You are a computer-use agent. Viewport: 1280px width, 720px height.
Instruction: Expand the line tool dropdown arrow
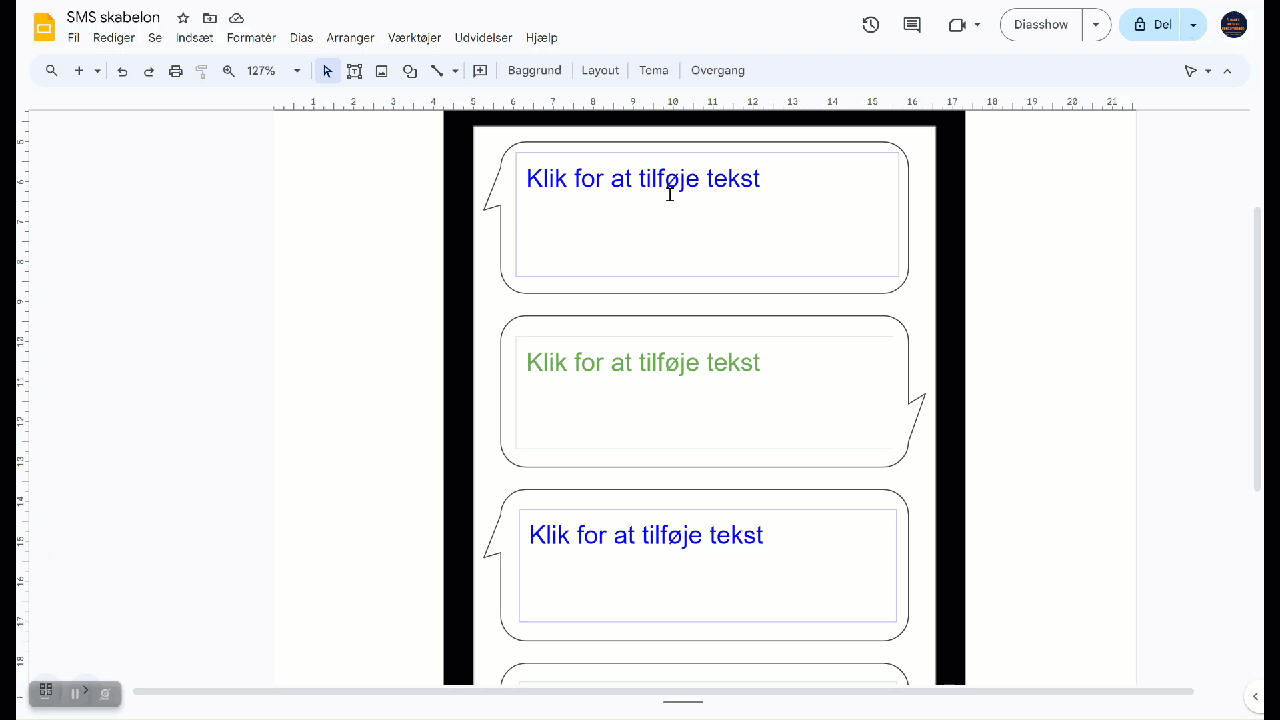tap(455, 71)
